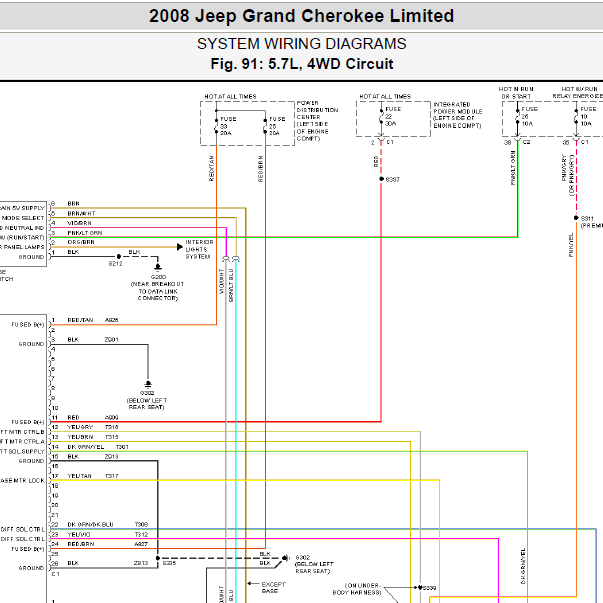Click the 'FUSE 26 10A' label
603x603 pixels.
click(529, 116)
